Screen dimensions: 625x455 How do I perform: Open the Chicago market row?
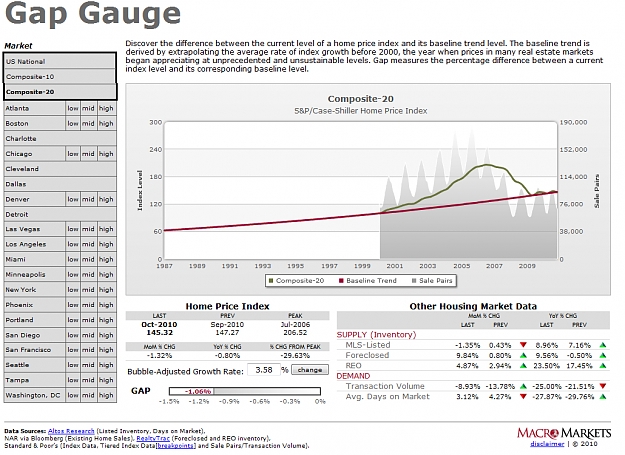(35, 154)
